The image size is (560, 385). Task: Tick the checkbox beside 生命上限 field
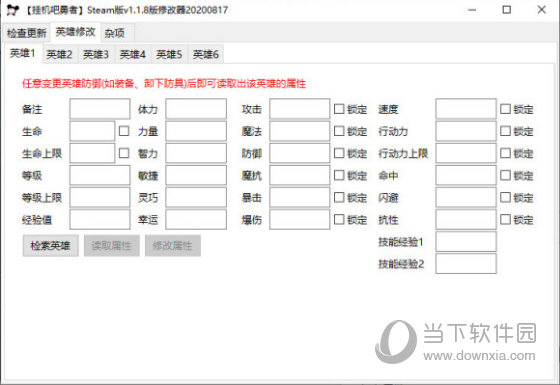[x=124, y=153]
